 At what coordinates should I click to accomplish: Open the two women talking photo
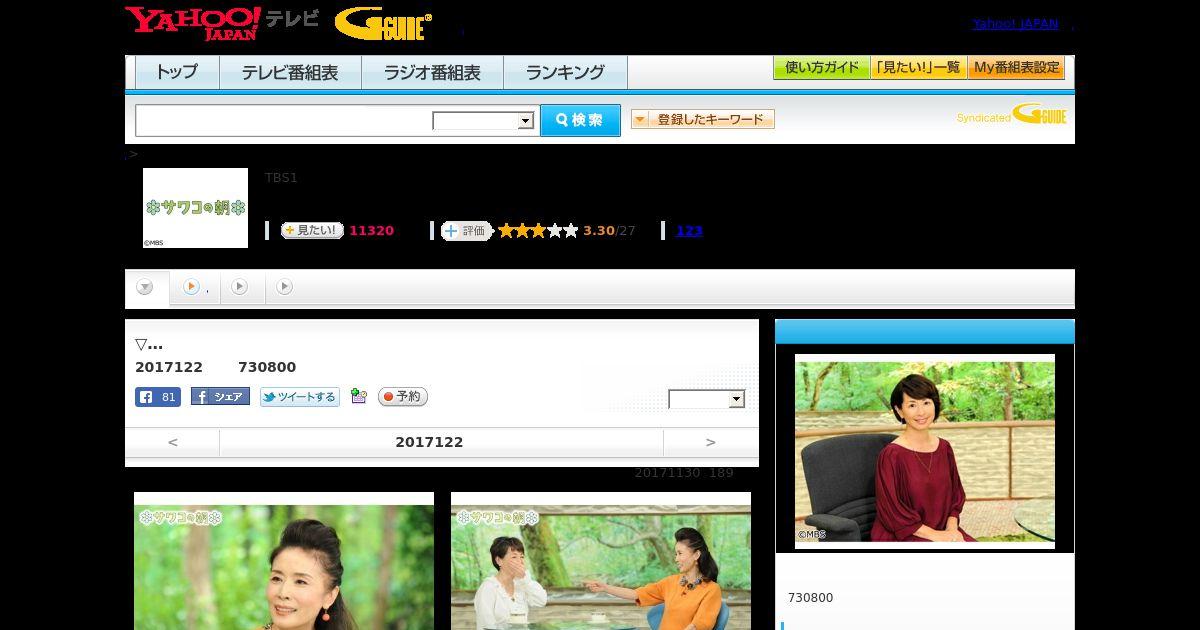click(601, 561)
